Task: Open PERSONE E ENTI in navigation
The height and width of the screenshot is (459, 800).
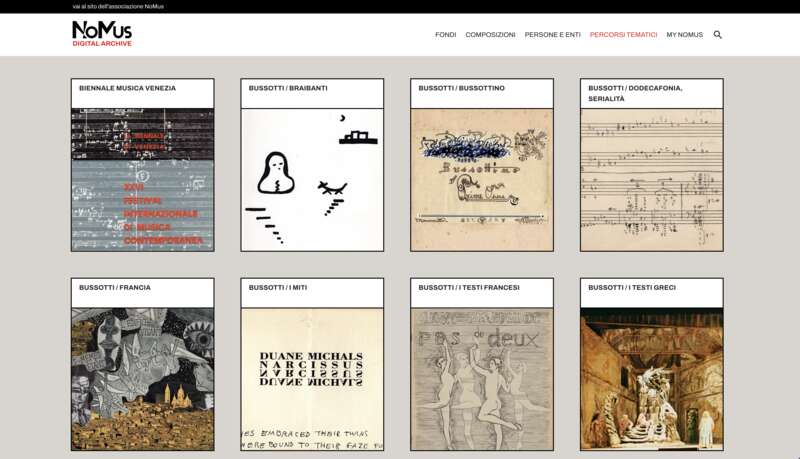Action: click(553, 35)
